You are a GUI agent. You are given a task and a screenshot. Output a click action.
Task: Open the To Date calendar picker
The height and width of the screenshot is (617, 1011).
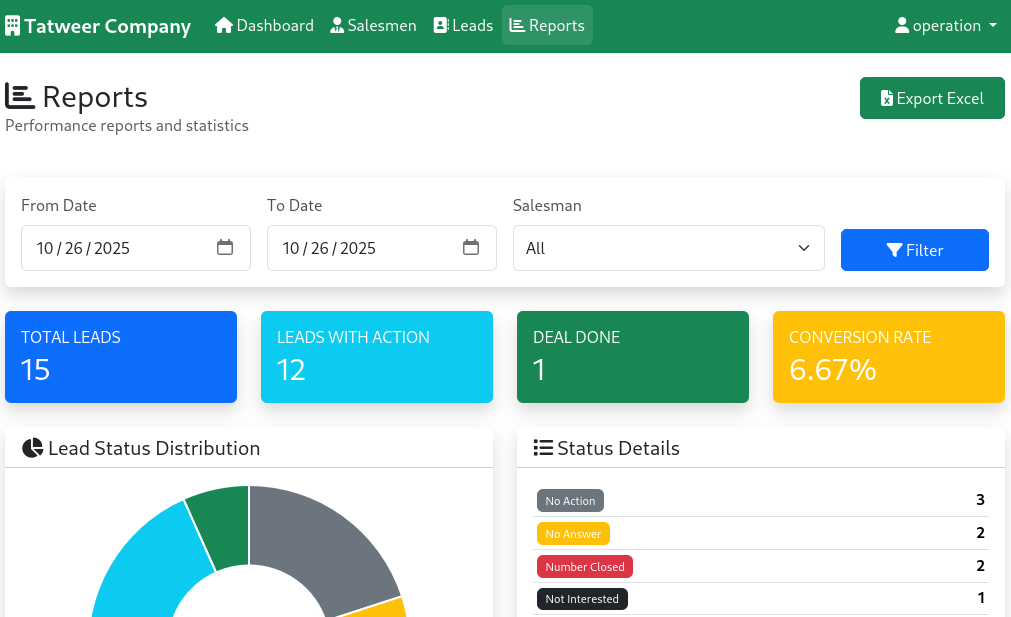(x=470, y=247)
